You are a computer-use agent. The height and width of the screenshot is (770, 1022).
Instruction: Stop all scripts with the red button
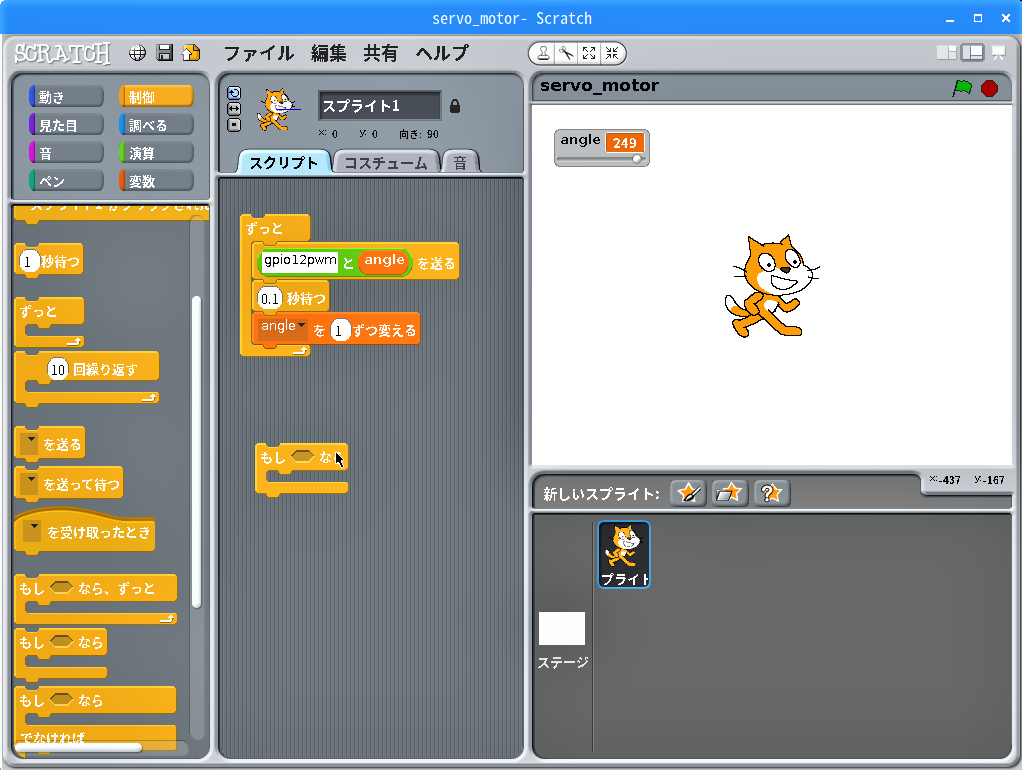(989, 88)
